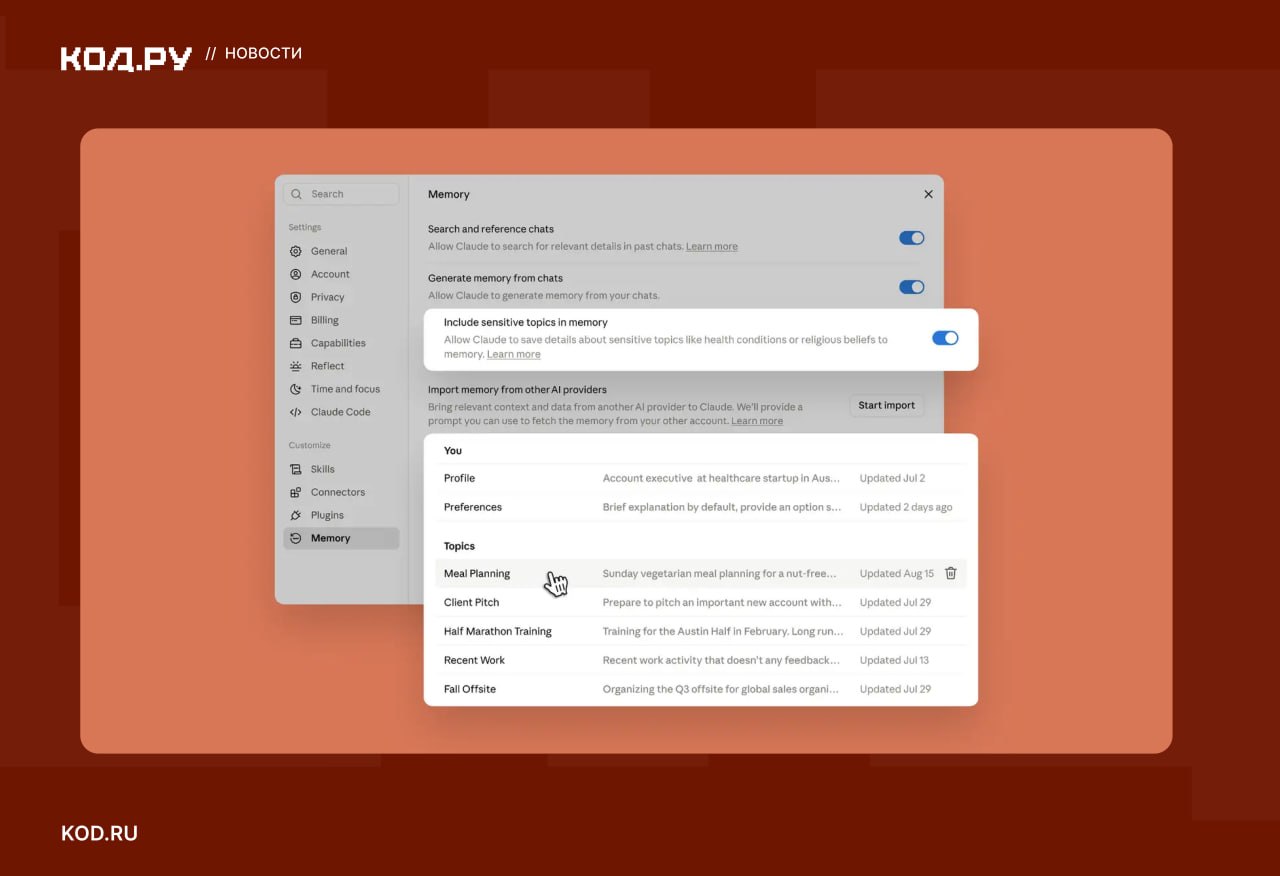Open the Half Marathon Training topic

pyautogui.click(x=701, y=631)
